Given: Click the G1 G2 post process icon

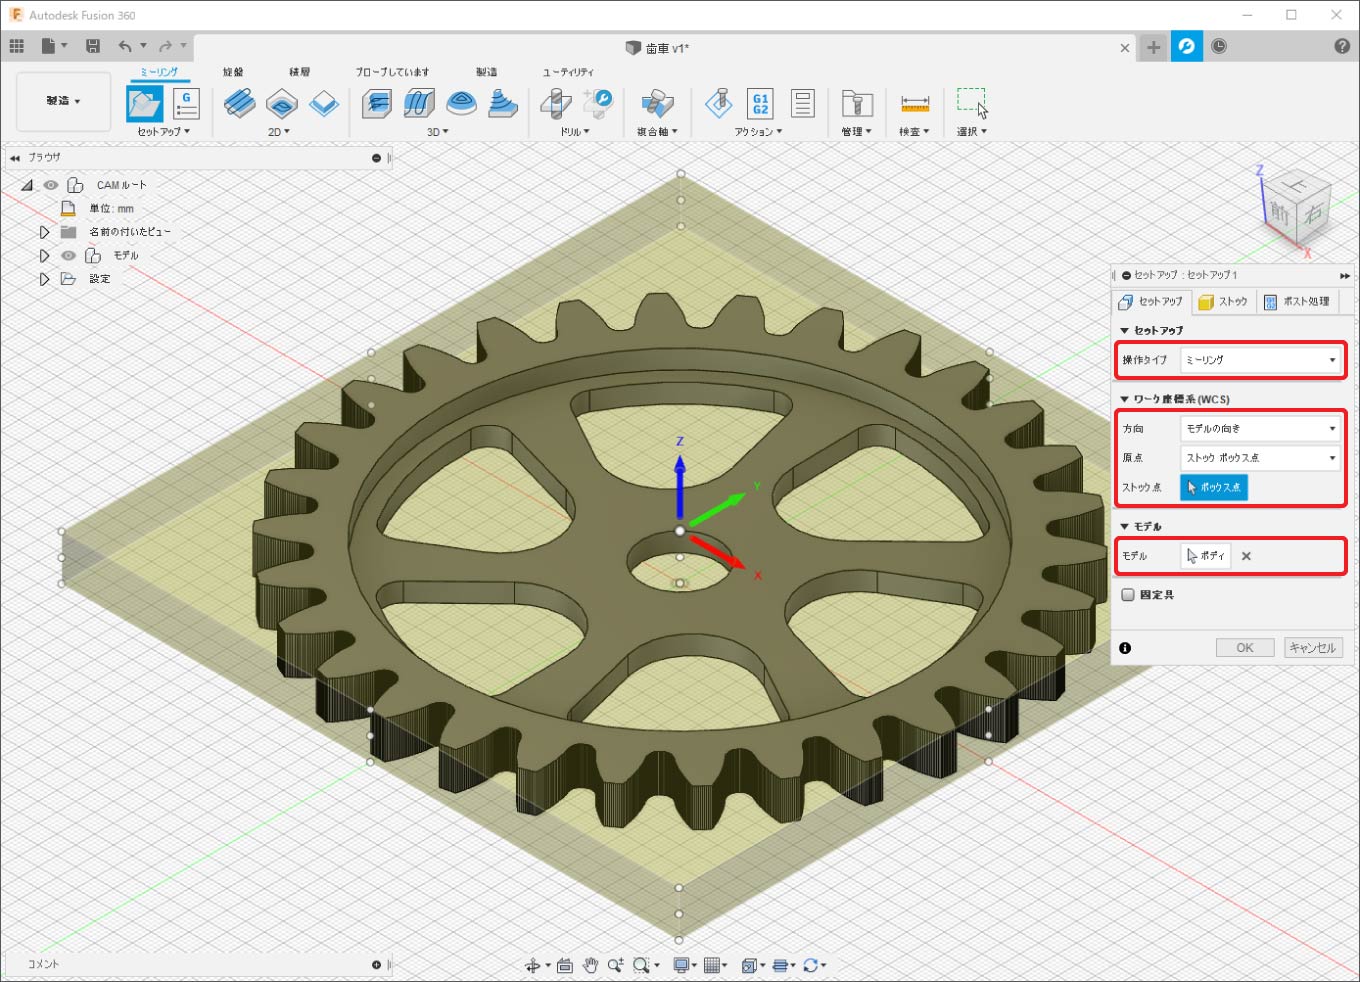Looking at the screenshot, I should (x=760, y=104).
